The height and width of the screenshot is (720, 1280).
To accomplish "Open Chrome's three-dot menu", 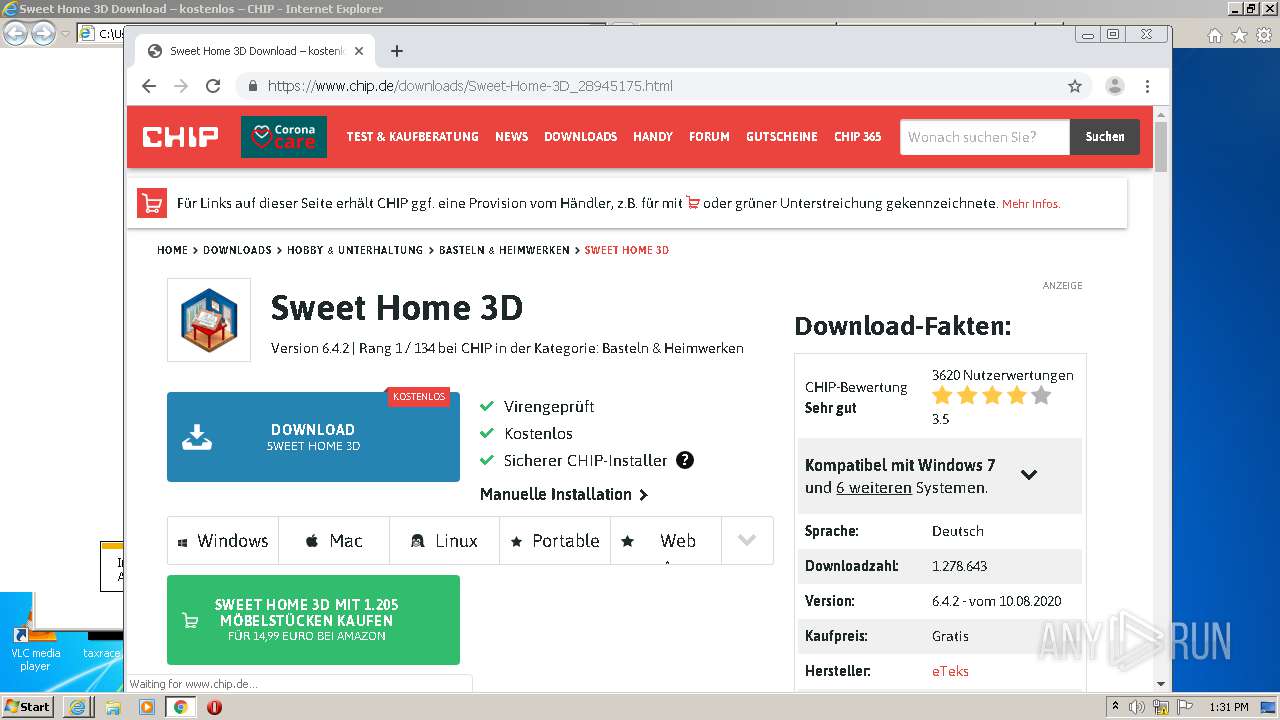I will pyautogui.click(x=1147, y=86).
